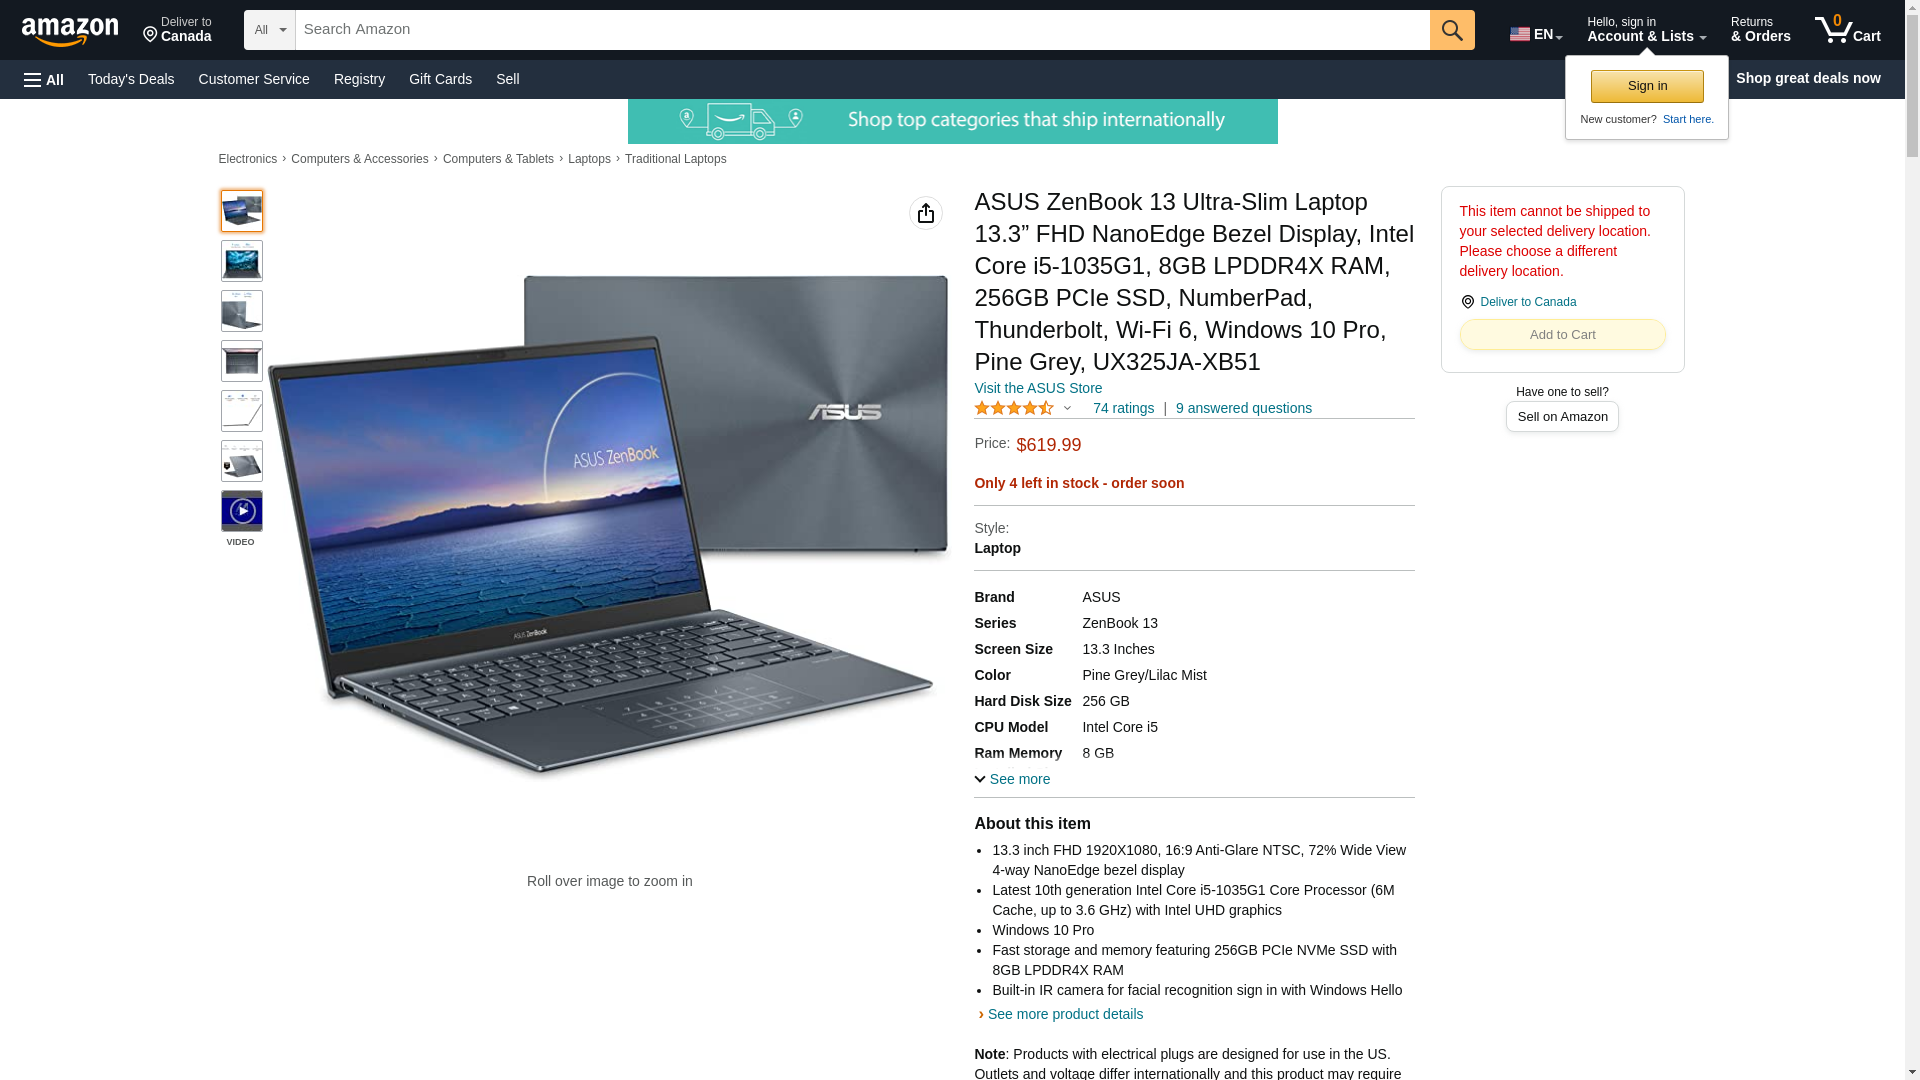1920x1080 pixels.
Task: Open the EN language selector dropdown
Action: (1536, 34)
